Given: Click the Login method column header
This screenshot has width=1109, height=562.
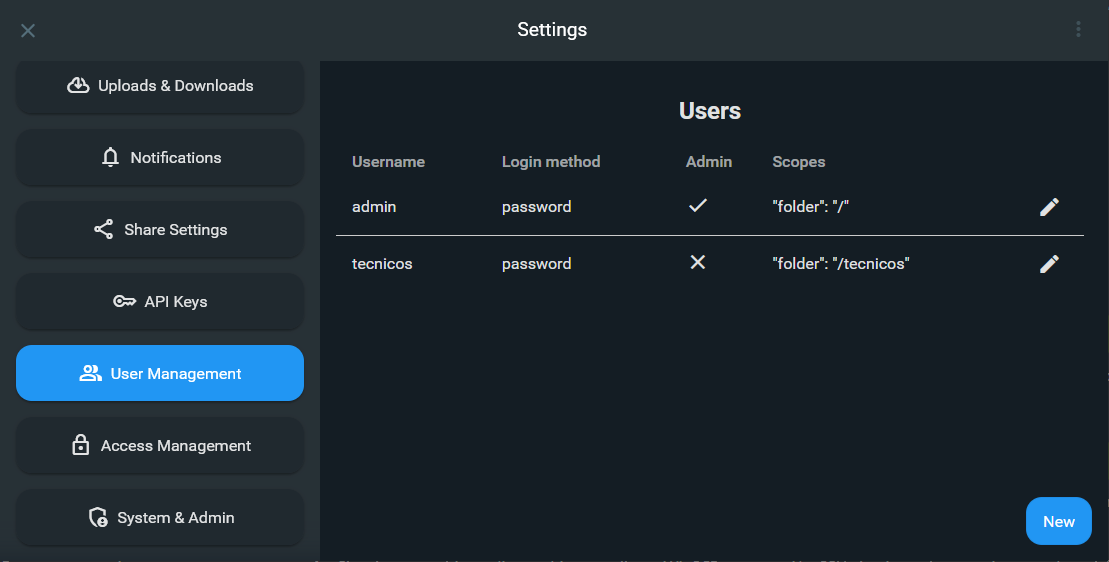Looking at the screenshot, I should (551, 162).
